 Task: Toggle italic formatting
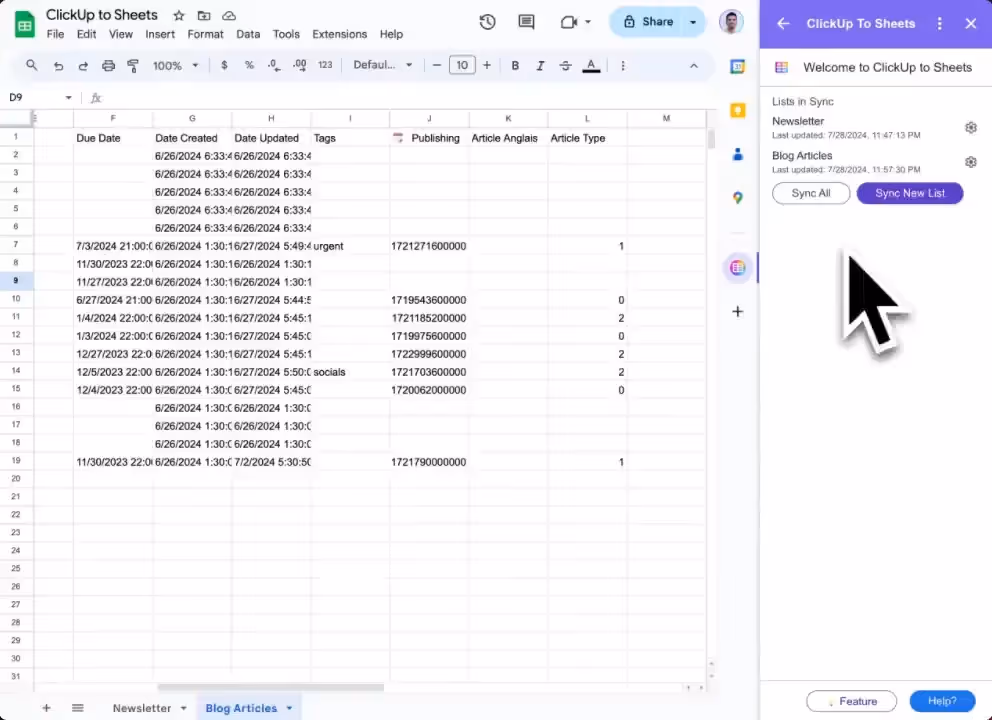pos(540,65)
